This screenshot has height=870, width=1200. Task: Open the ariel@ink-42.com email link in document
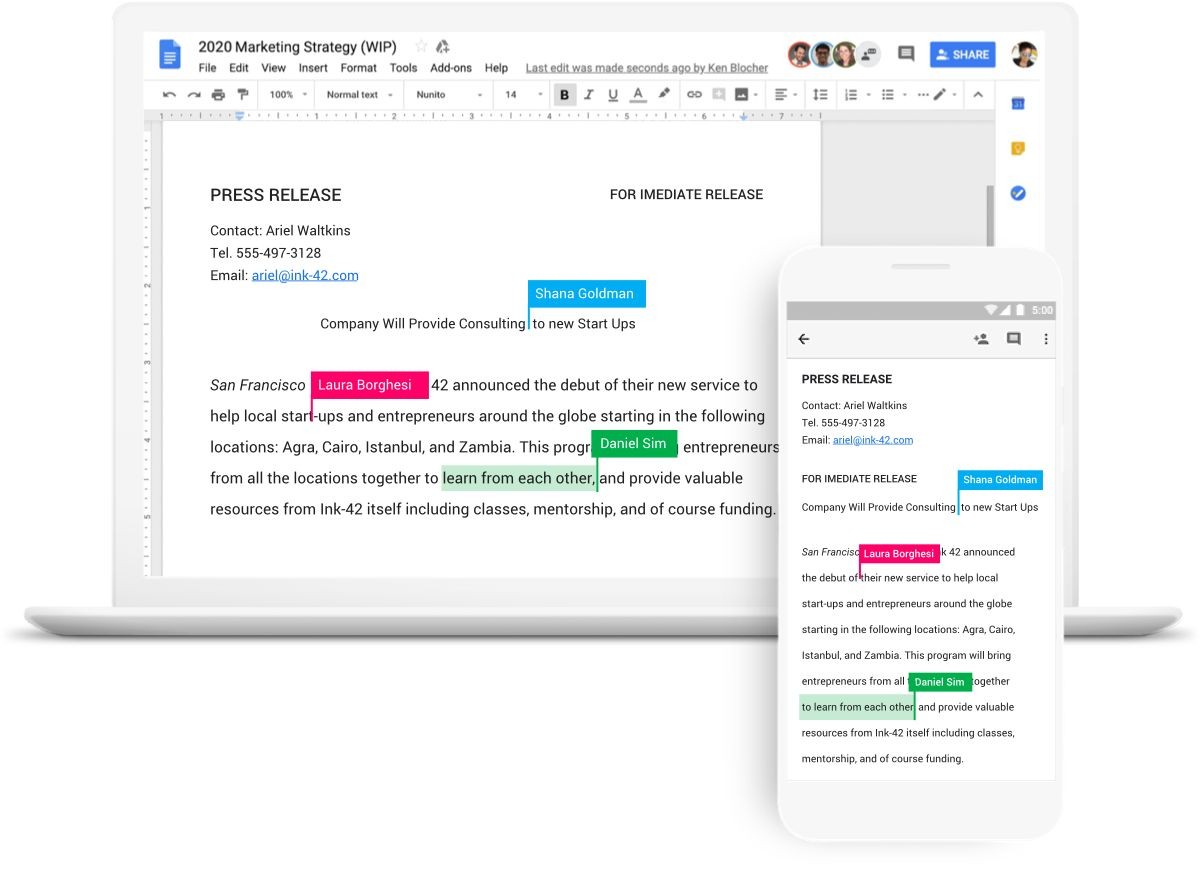pyautogui.click(x=305, y=275)
